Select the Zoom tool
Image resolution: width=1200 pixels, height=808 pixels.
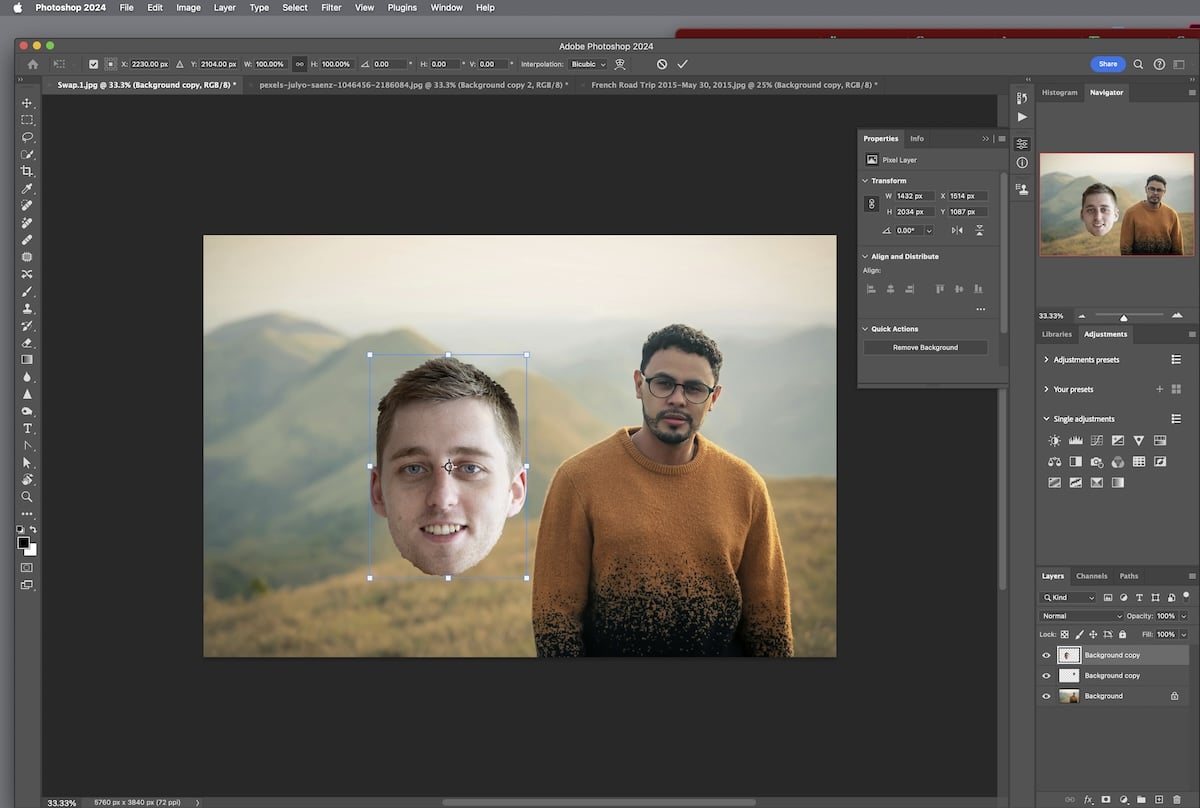click(x=28, y=497)
